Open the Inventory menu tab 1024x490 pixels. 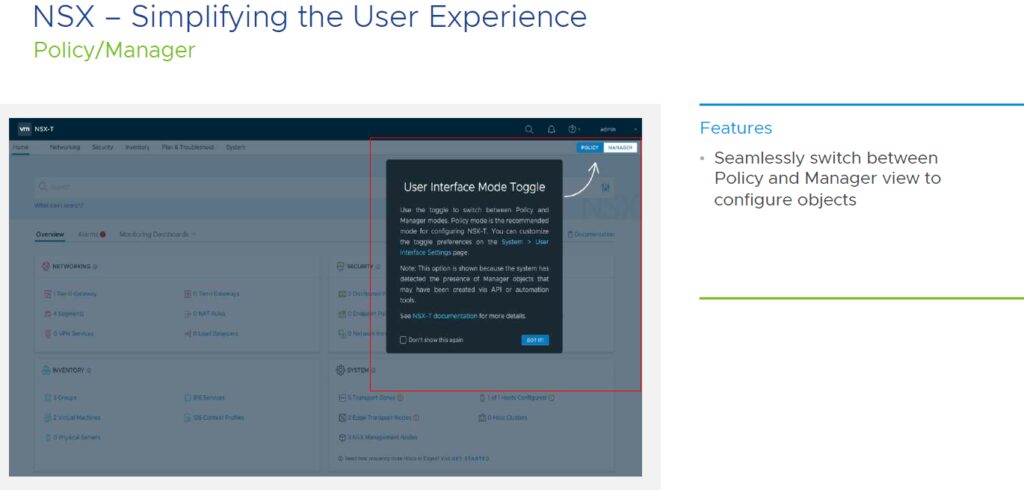(x=137, y=148)
